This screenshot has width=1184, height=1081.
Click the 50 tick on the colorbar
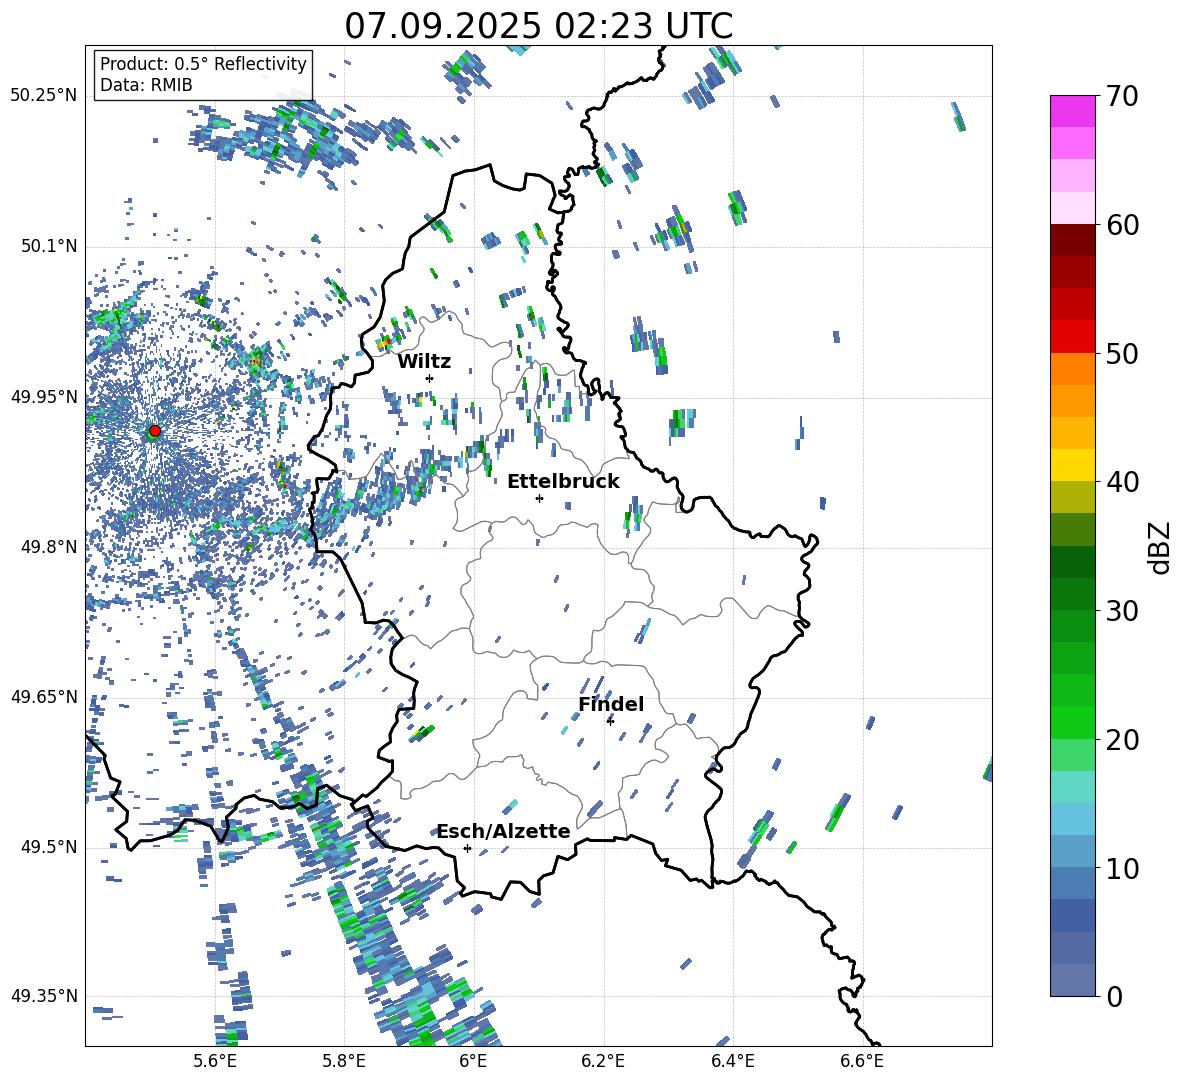pyautogui.click(x=1121, y=353)
